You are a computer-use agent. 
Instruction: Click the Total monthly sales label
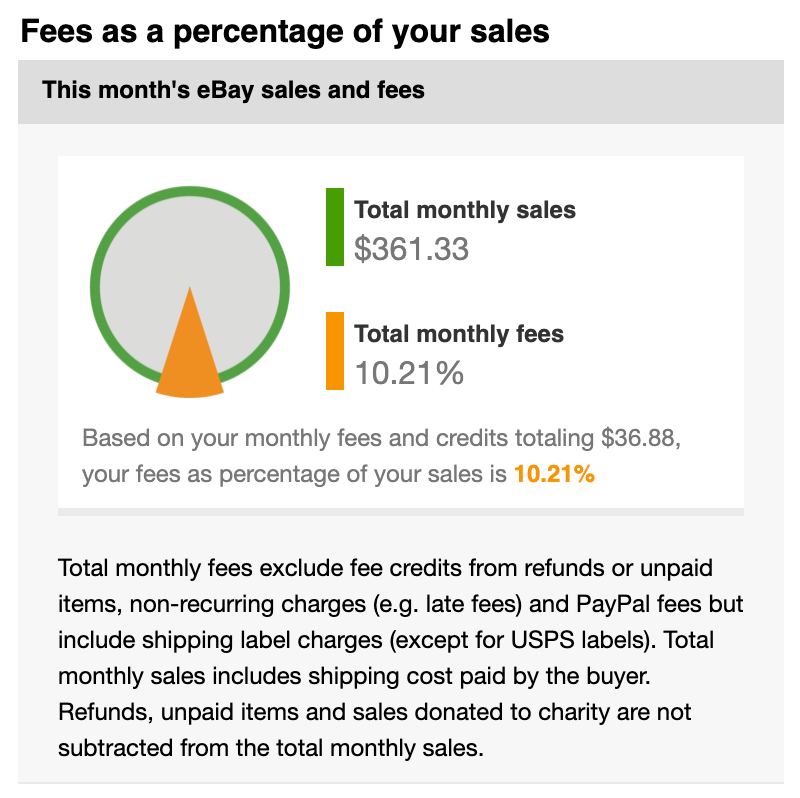(x=465, y=210)
